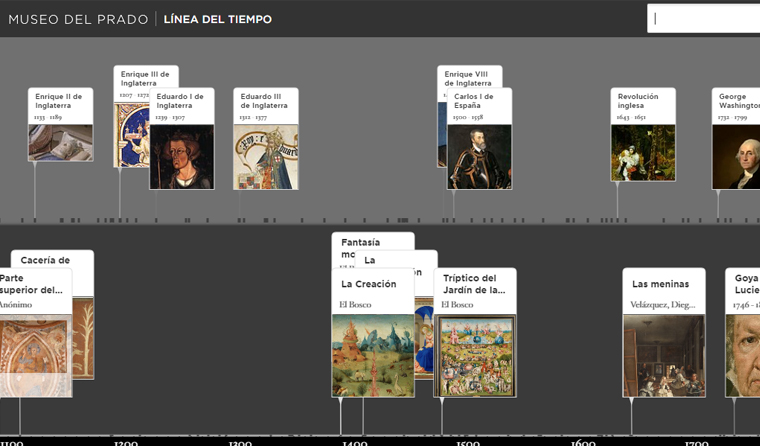Image resolution: width=760 pixels, height=446 pixels.
Task: Open the Museo del Prado logo link
Action: pos(78,19)
